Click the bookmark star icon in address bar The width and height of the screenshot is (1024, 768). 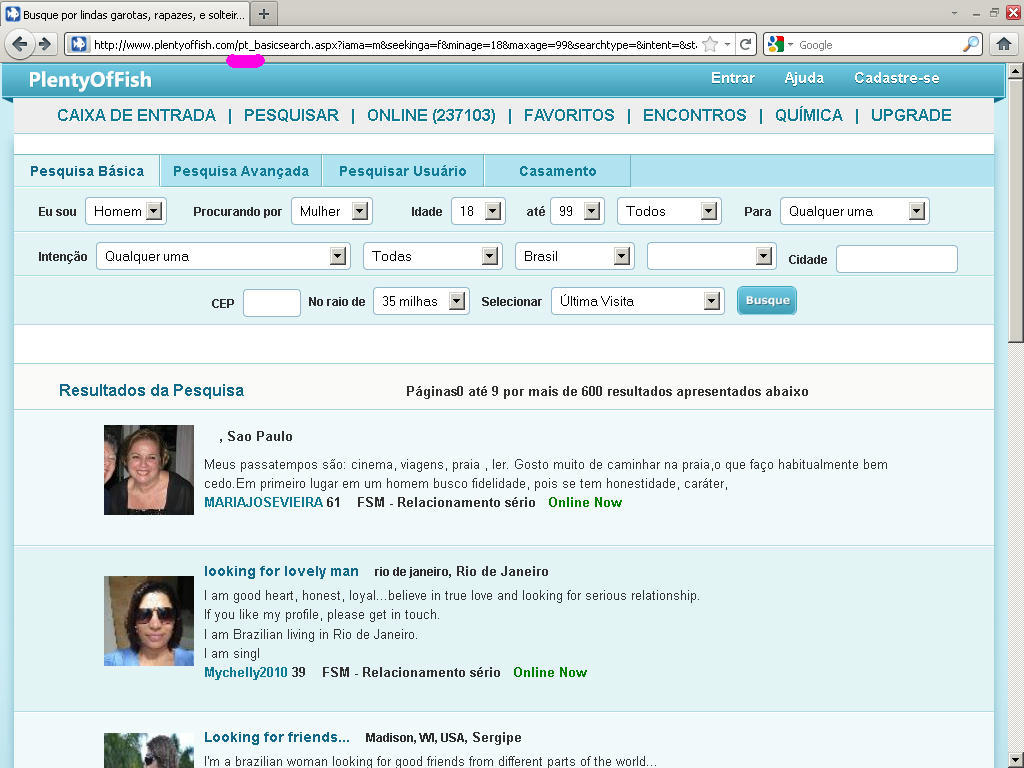(711, 44)
